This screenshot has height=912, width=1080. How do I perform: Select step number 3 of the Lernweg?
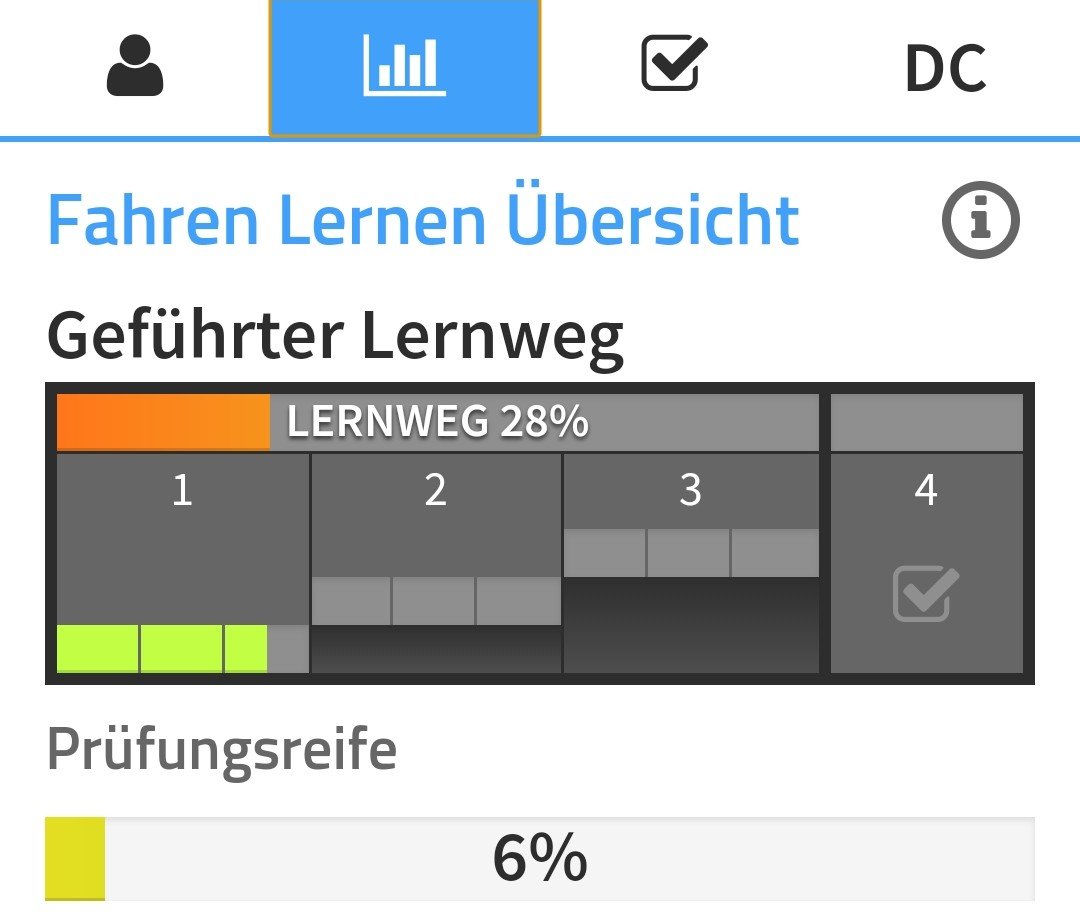pyautogui.click(x=690, y=492)
